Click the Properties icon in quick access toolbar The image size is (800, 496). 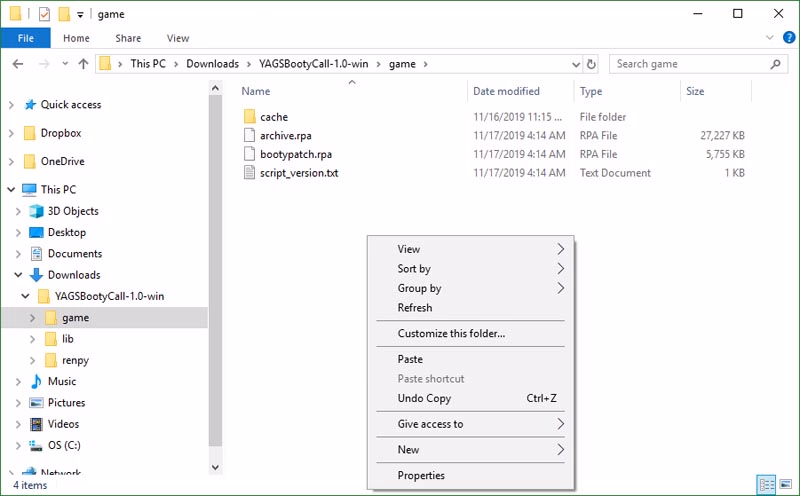tap(43, 14)
